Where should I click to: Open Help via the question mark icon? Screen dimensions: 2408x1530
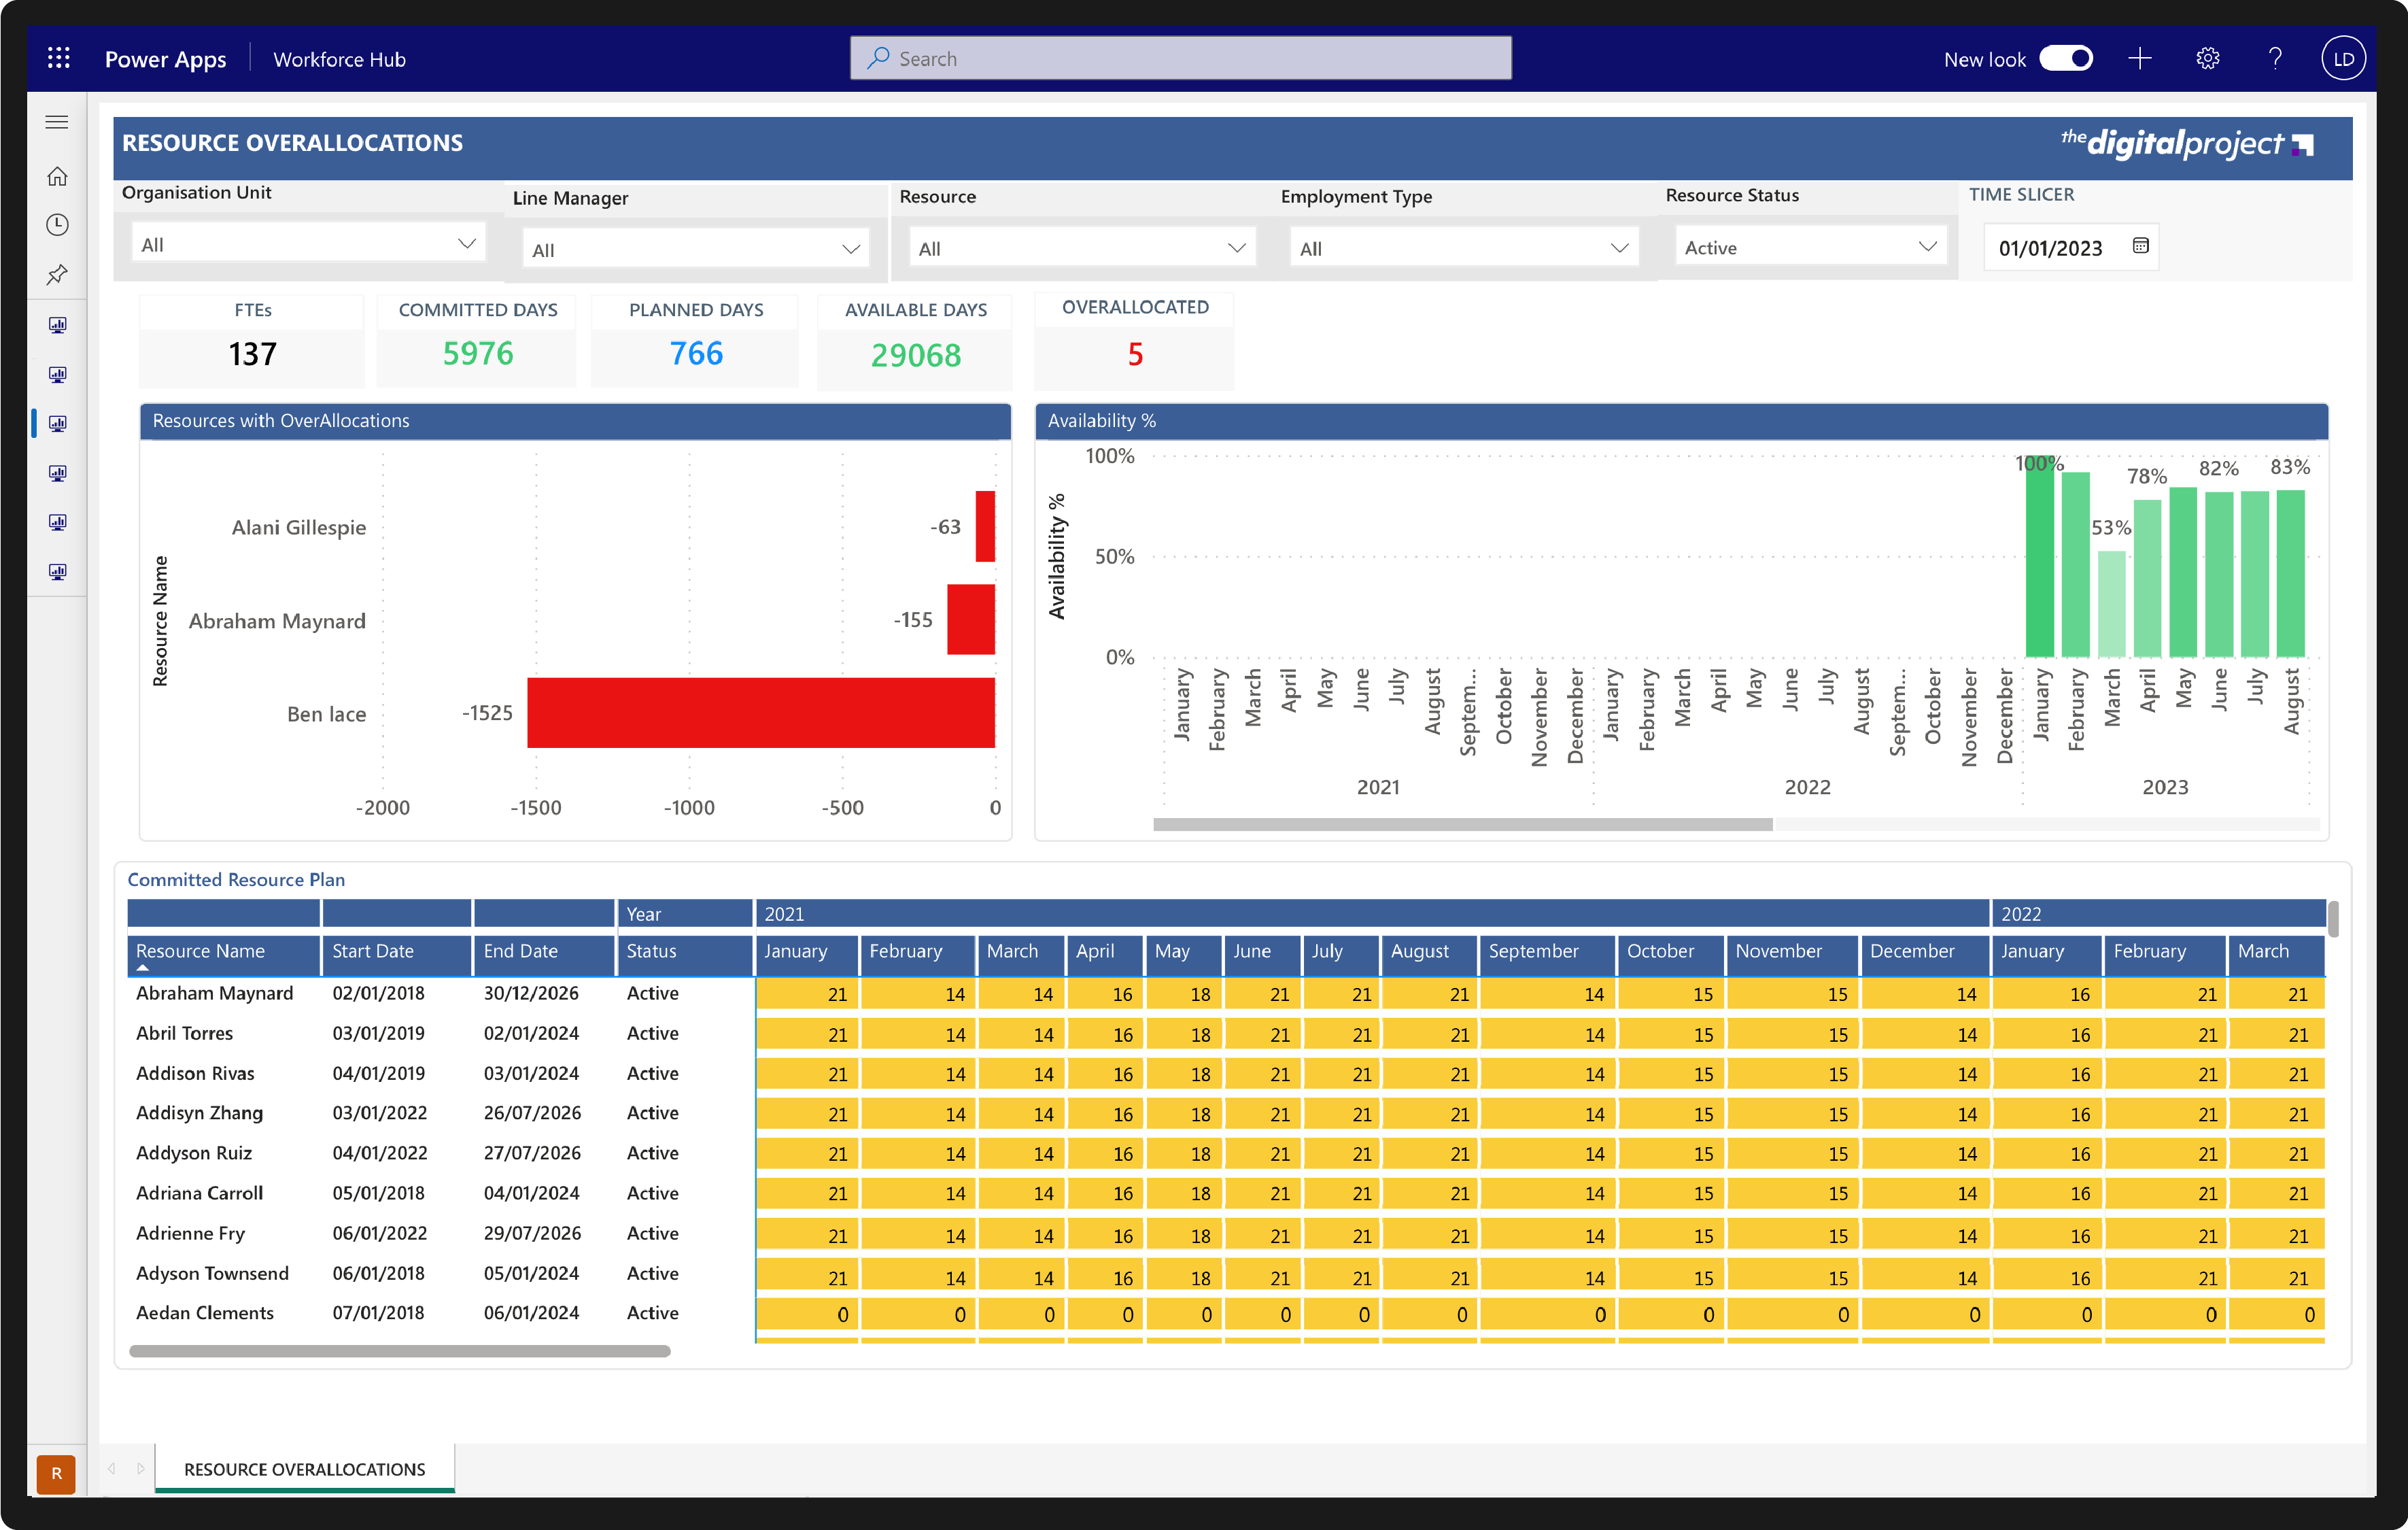point(2275,58)
